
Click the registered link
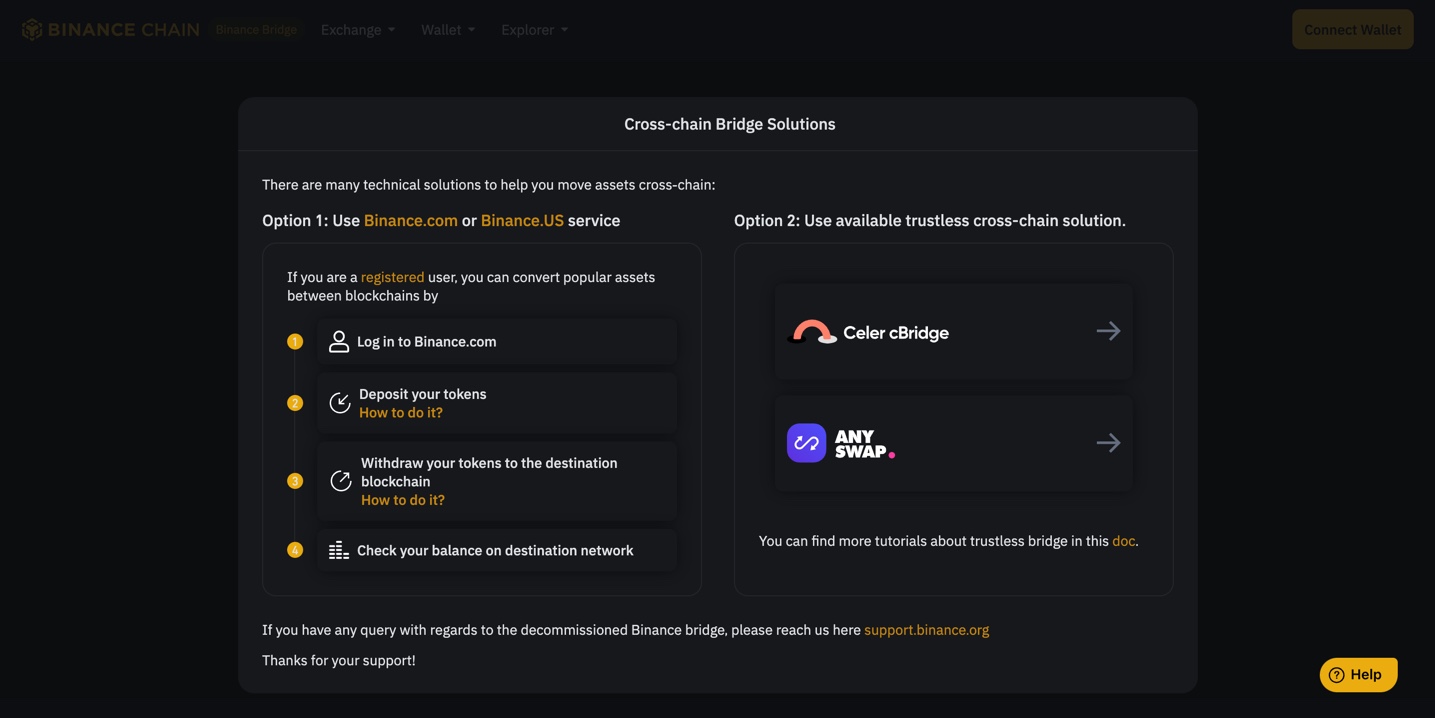pyautogui.click(x=392, y=278)
